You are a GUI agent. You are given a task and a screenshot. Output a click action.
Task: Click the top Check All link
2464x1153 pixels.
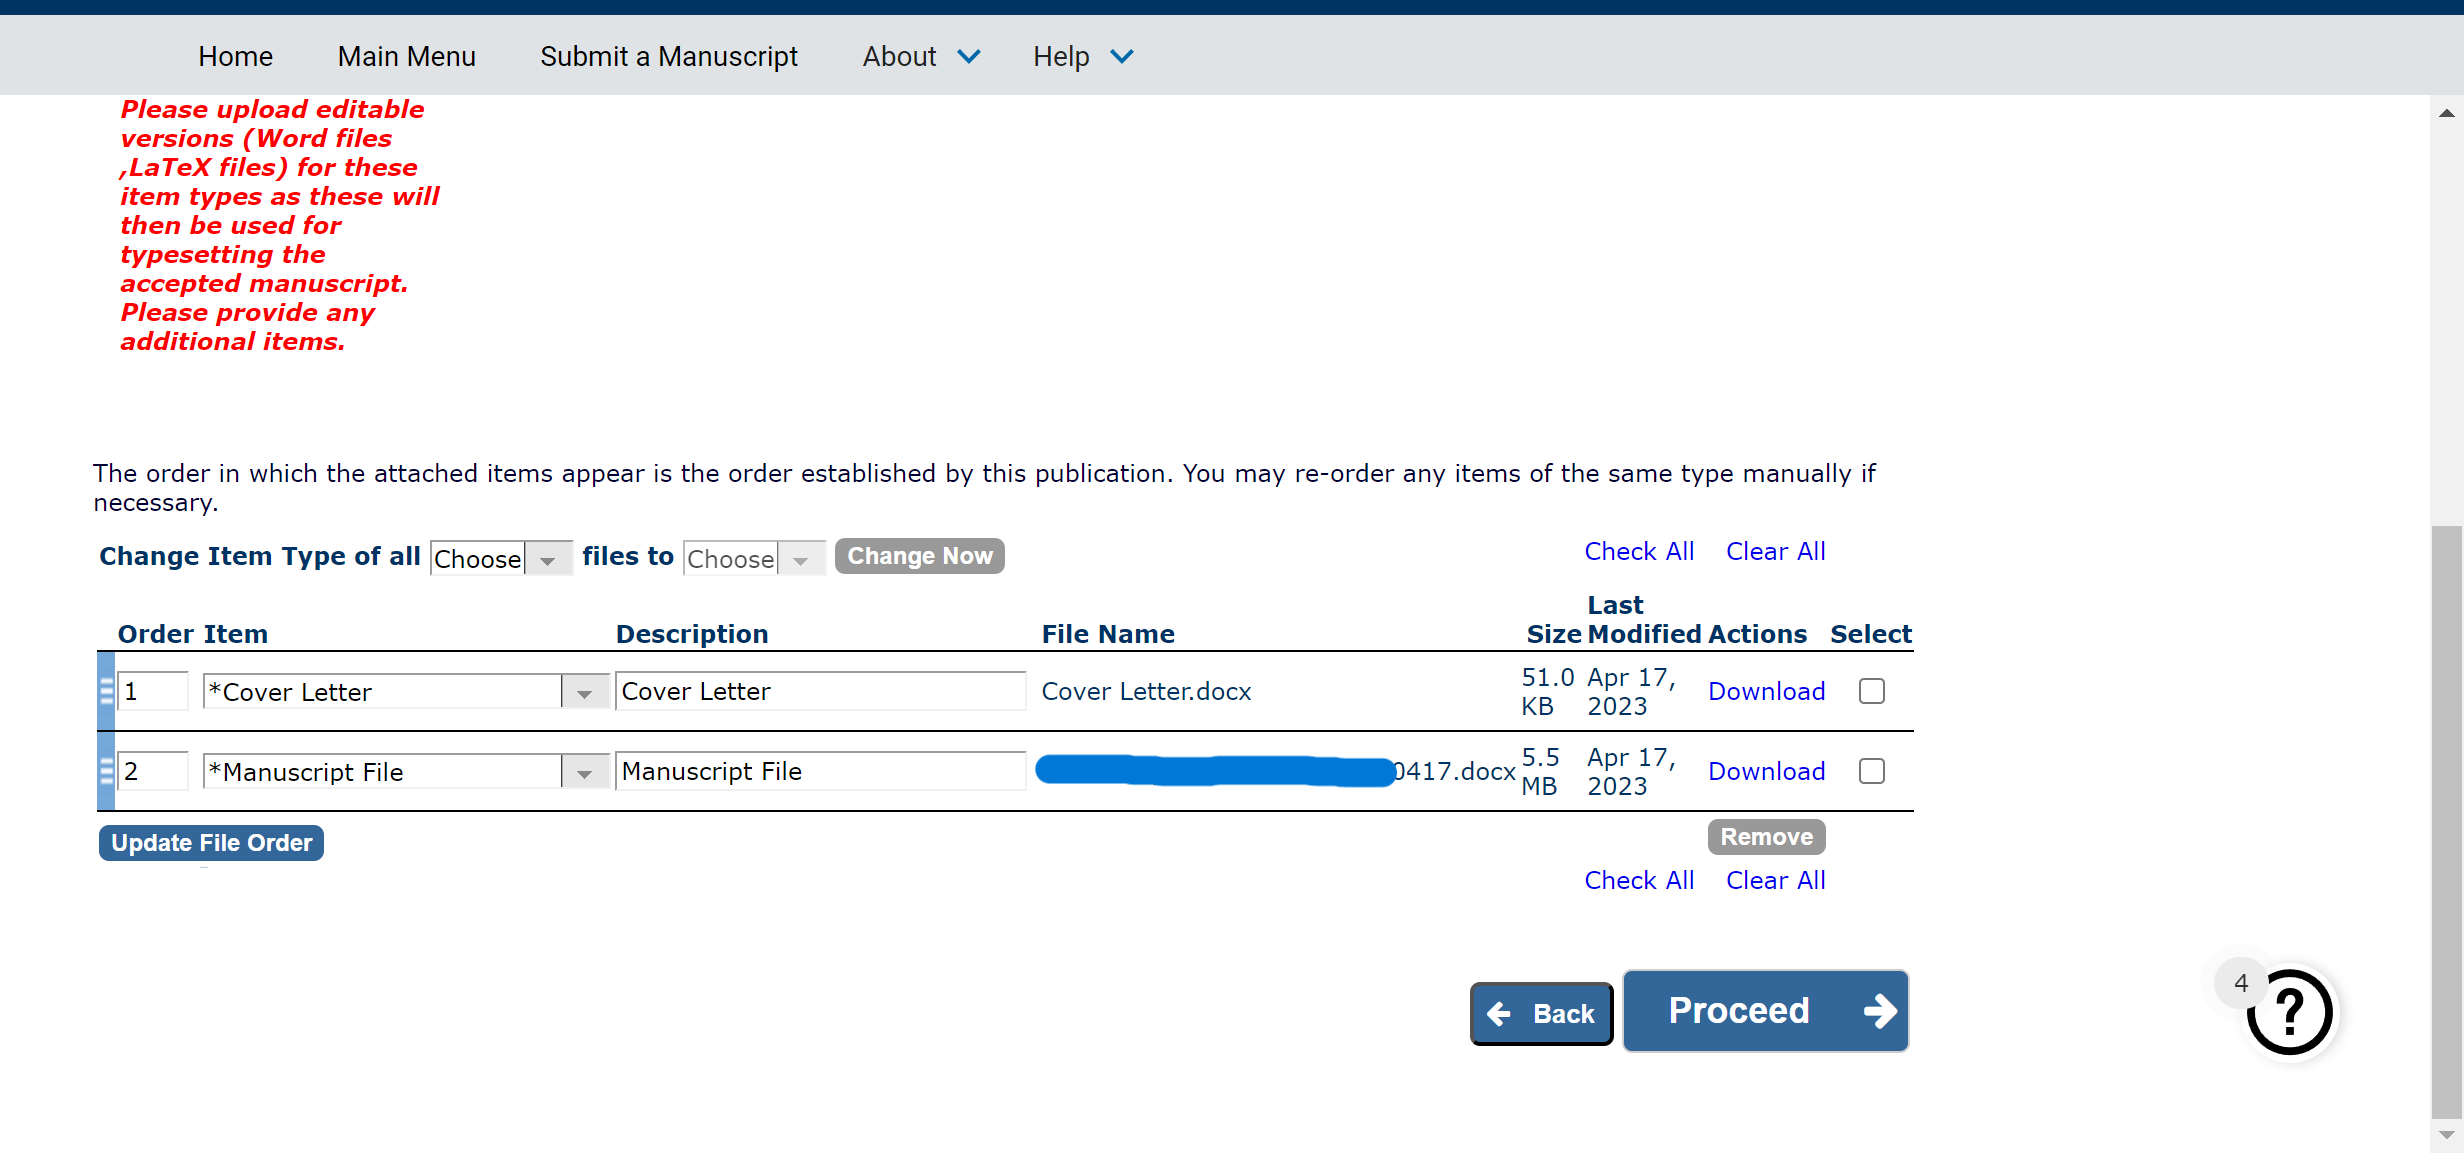(1638, 551)
